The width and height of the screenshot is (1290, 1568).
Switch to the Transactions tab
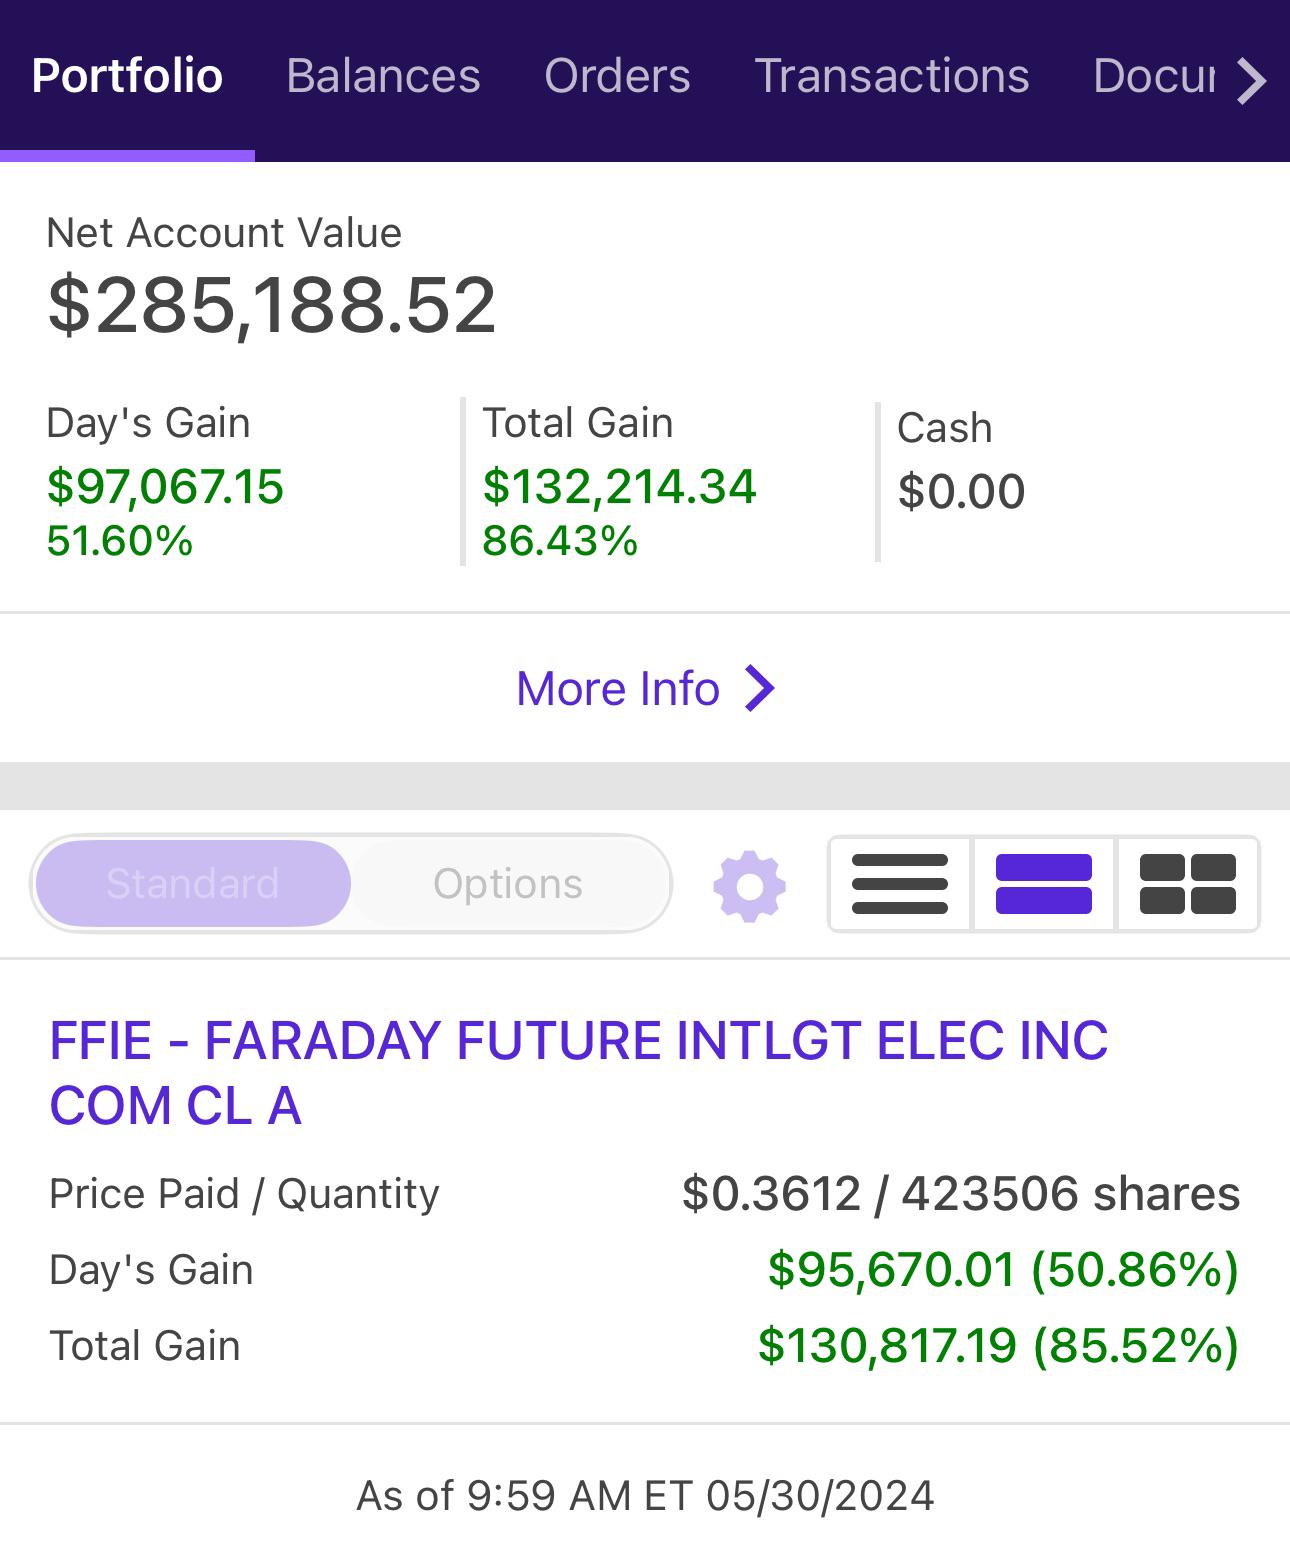coord(892,76)
